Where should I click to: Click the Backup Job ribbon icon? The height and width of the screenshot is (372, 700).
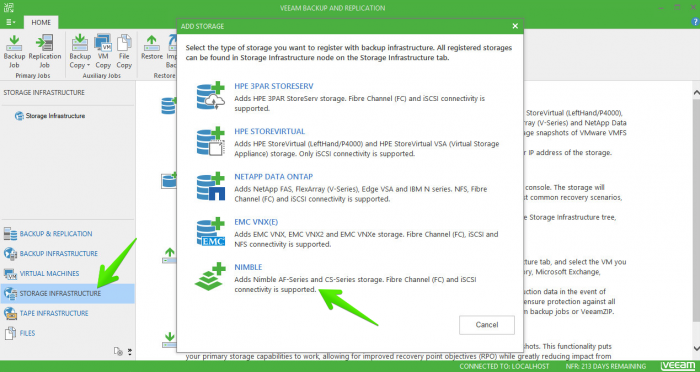tap(14, 43)
